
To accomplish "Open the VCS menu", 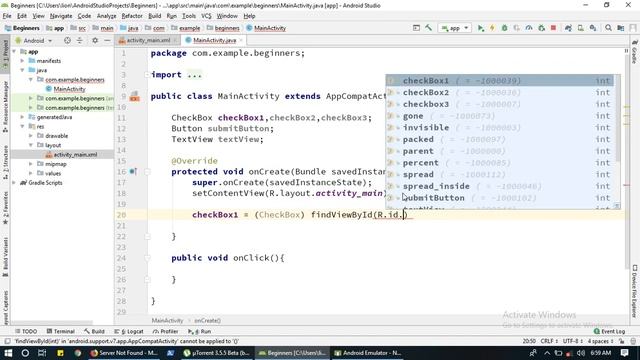I will tap(206, 16).
